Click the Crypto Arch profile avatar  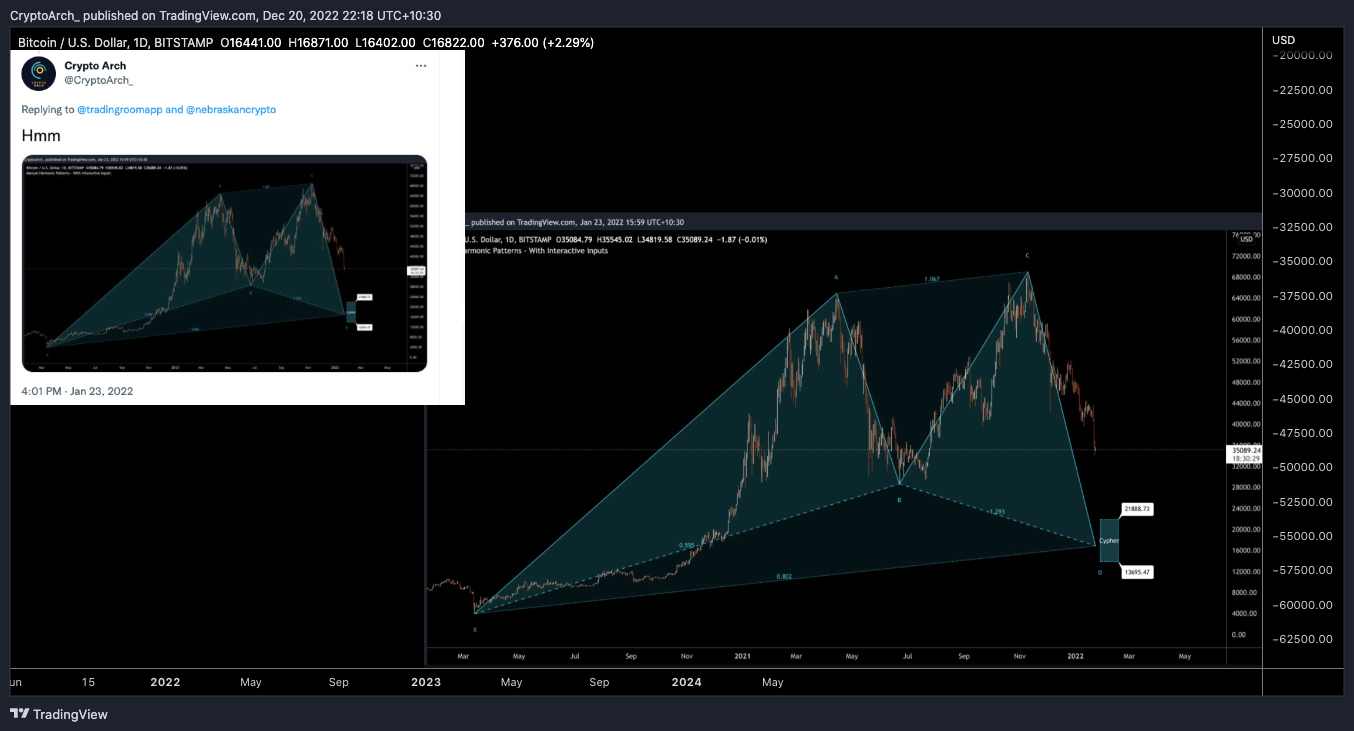(x=38, y=74)
